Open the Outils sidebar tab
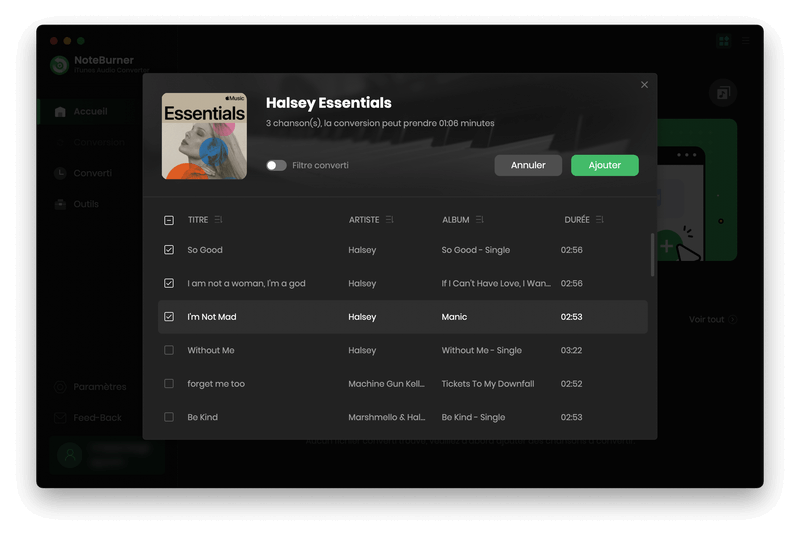Screen dimensions: 800x536 pyautogui.click(x=86, y=204)
